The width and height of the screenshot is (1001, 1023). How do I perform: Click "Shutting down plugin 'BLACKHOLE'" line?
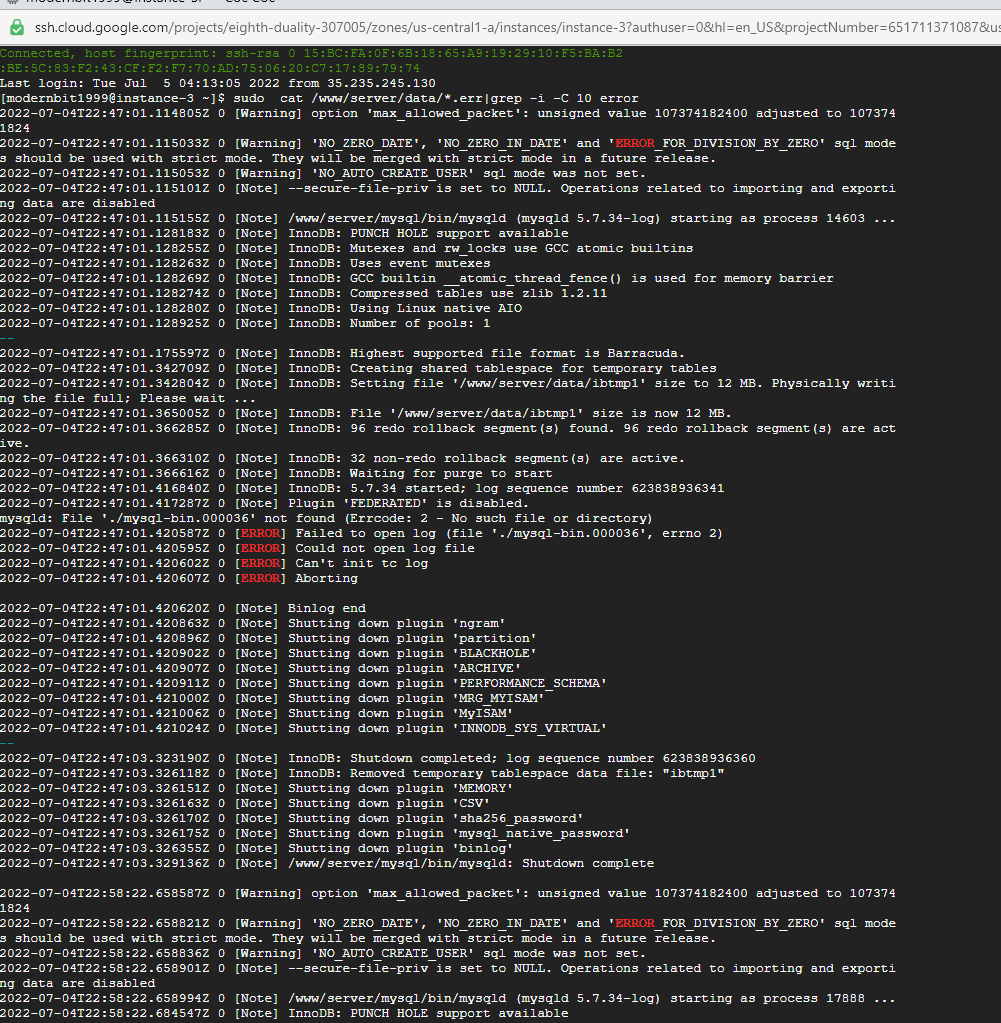(268, 654)
